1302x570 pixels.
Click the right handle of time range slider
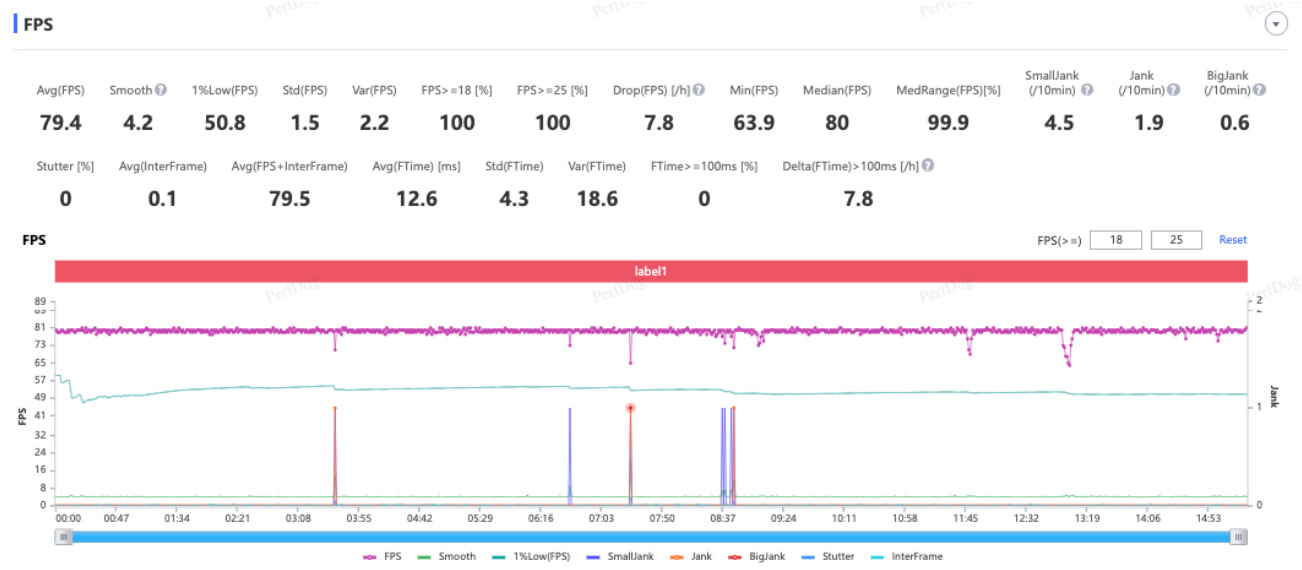click(x=1238, y=537)
